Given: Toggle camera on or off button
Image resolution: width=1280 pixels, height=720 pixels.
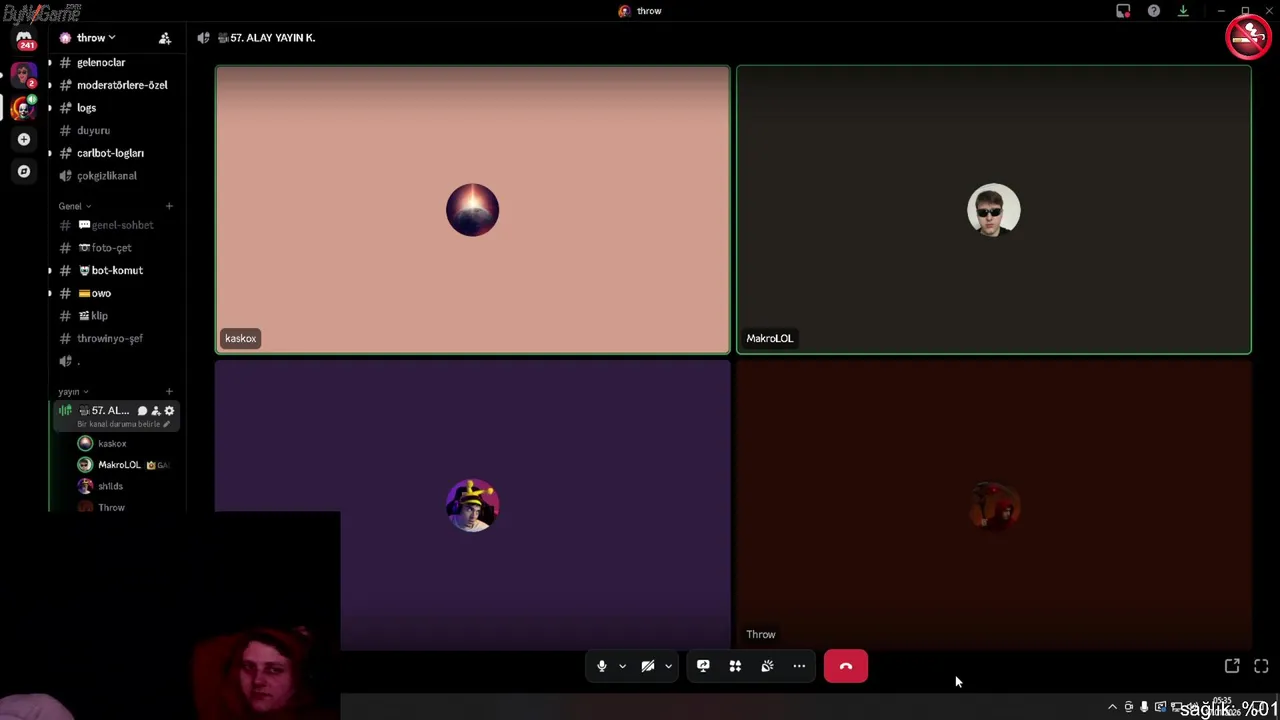Looking at the screenshot, I should pyautogui.click(x=648, y=666).
